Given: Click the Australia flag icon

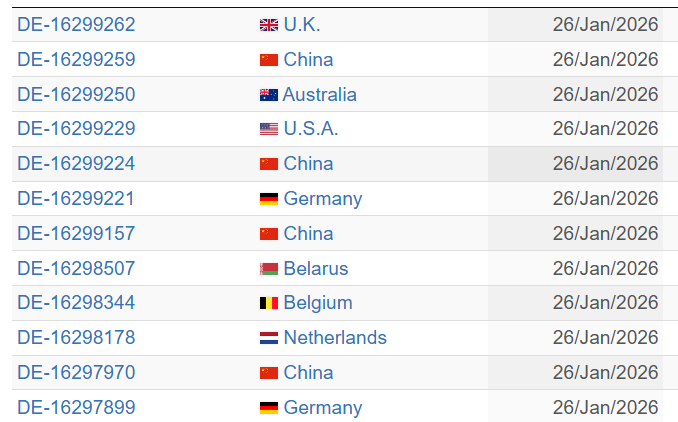Looking at the screenshot, I should pos(268,95).
